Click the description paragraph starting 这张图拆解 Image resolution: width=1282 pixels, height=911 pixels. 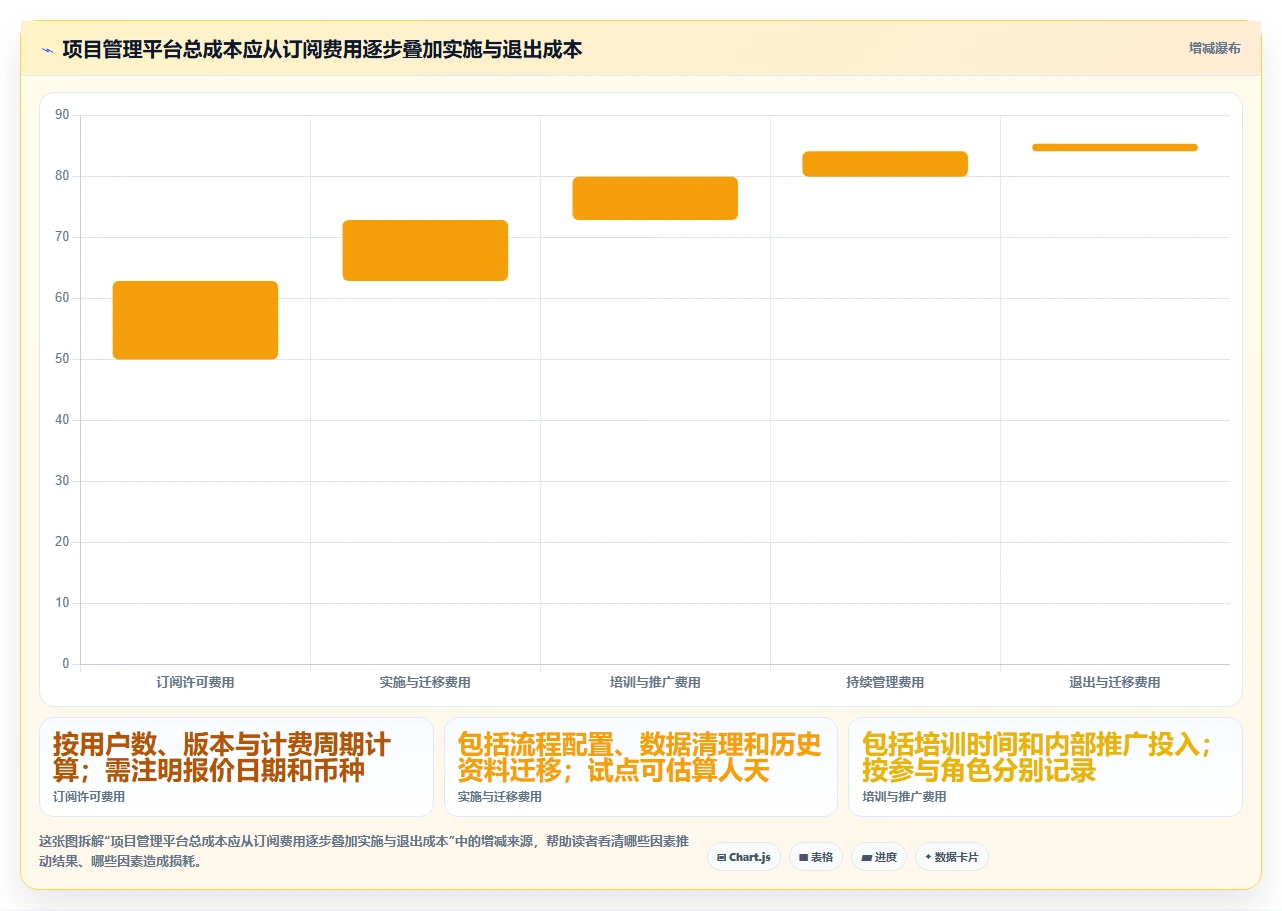[x=364, y=852]
